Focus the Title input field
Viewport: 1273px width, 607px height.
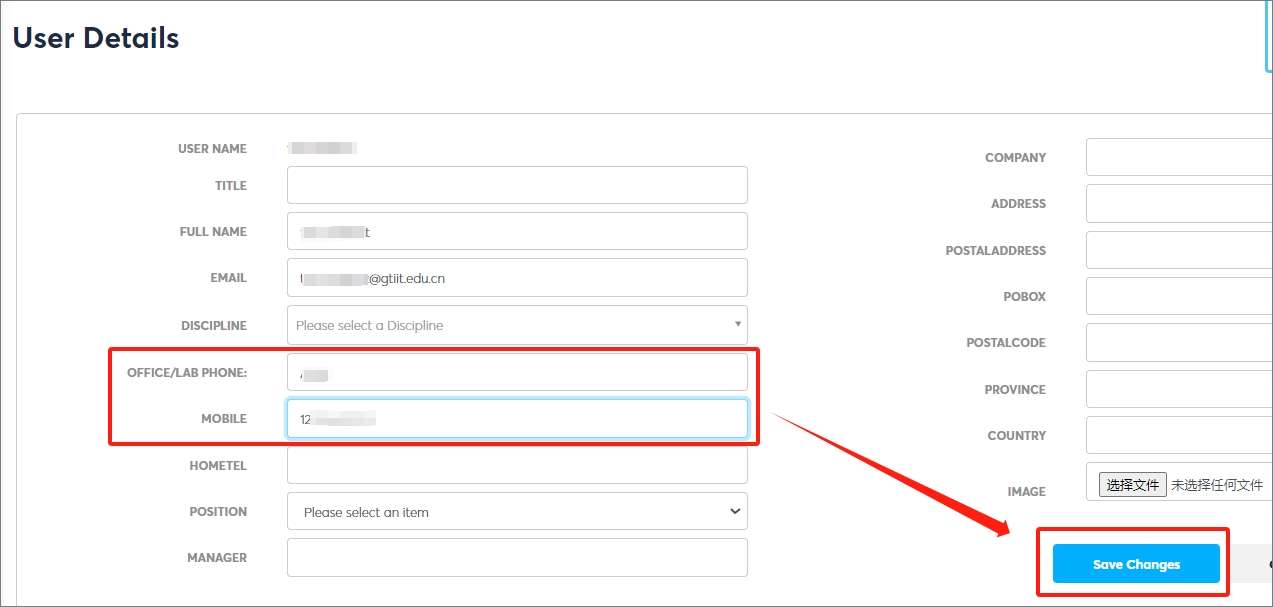[517, 185]
